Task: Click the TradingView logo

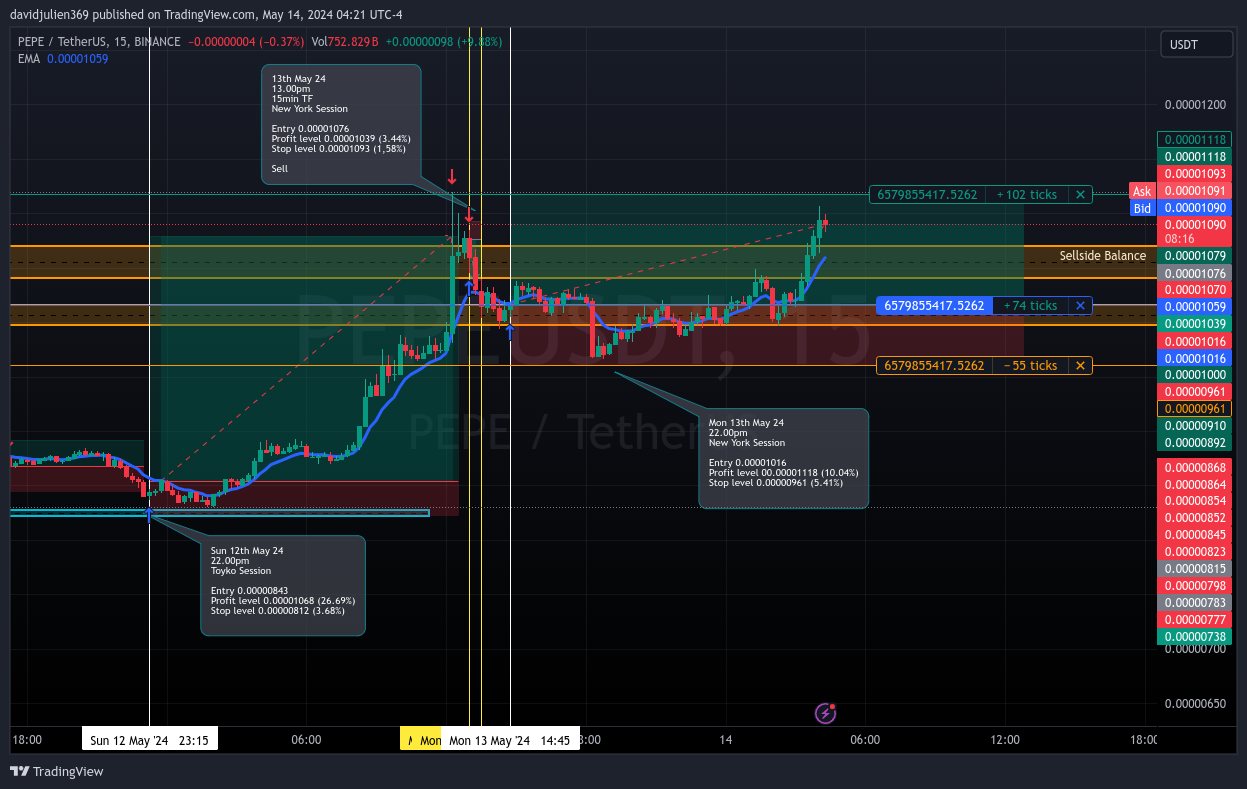Action: coord(57,771)
